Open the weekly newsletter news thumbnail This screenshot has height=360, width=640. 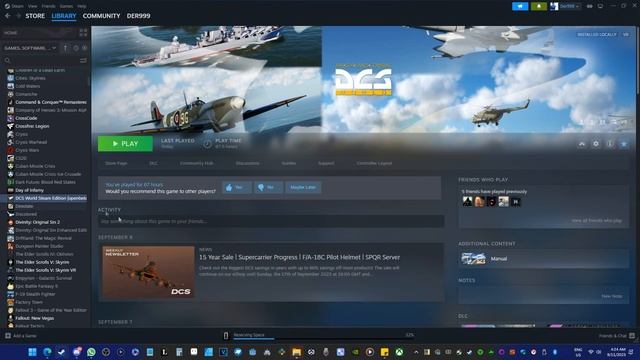(148, 272)
